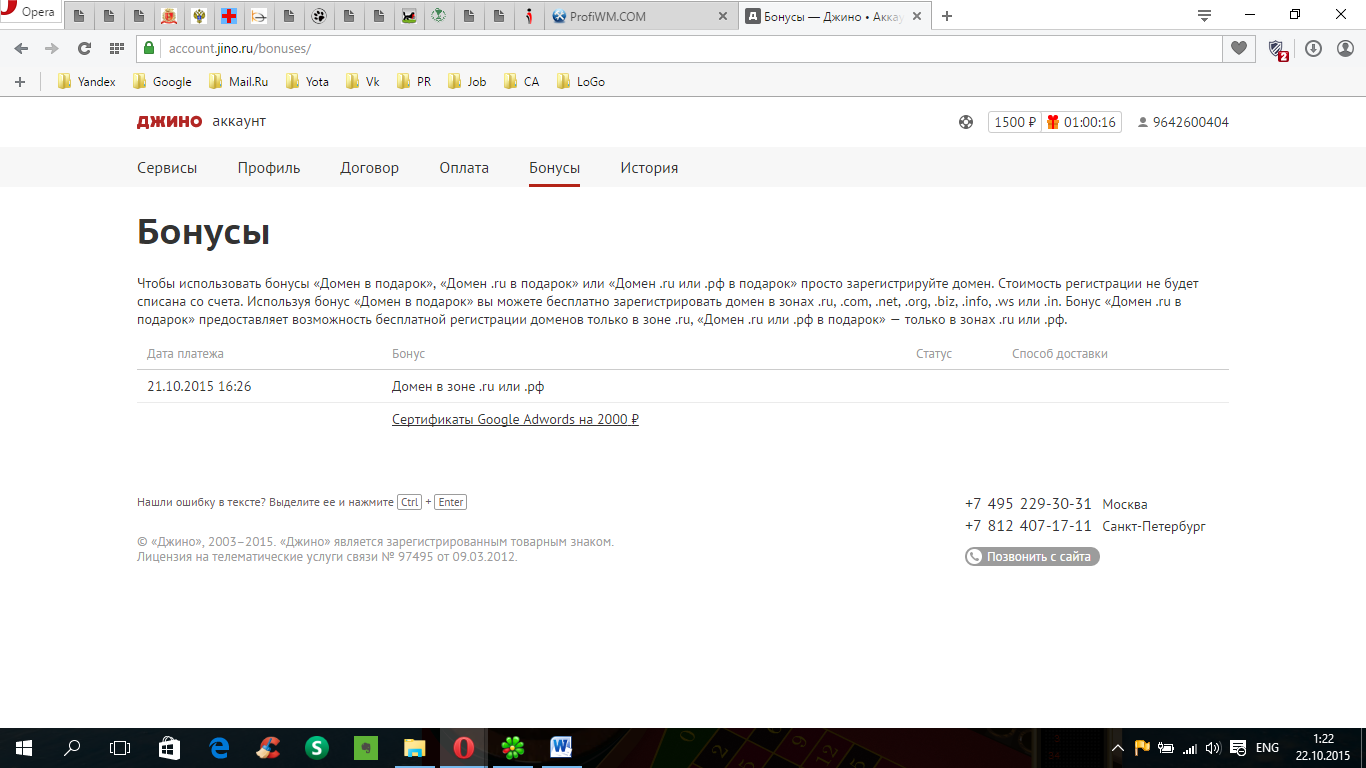Click the Бонус column header
This screenshot has height=768, width=1366.
pyautogui.click(x=408, y=354)
